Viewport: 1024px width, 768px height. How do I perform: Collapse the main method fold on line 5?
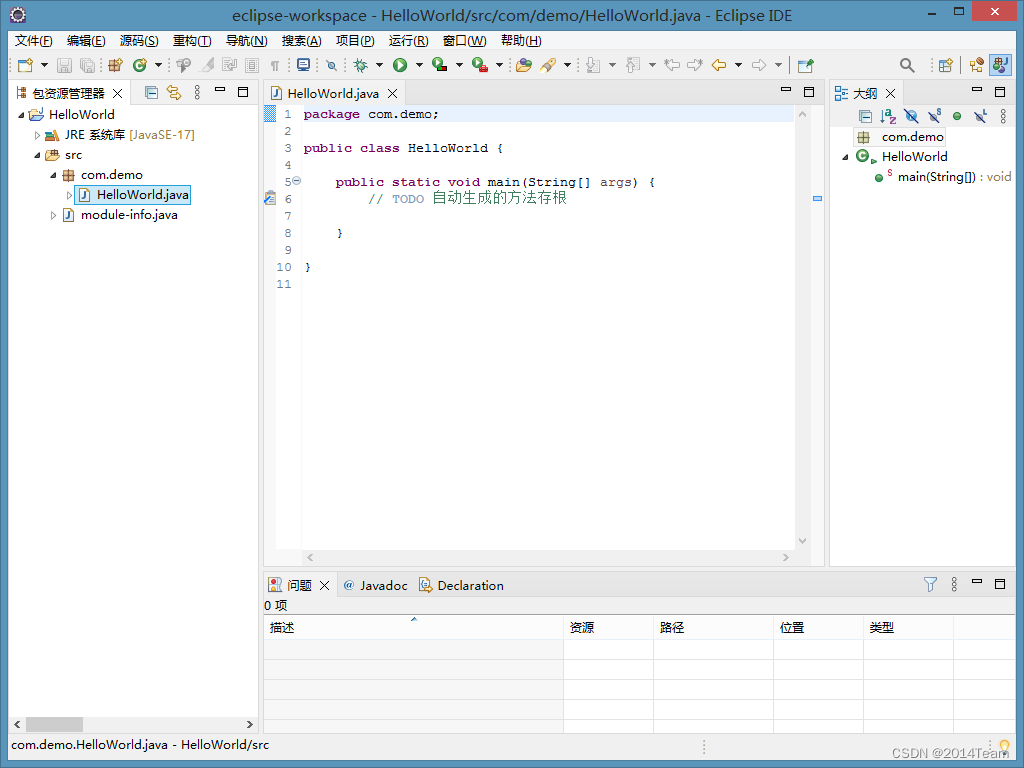[296, 182]
